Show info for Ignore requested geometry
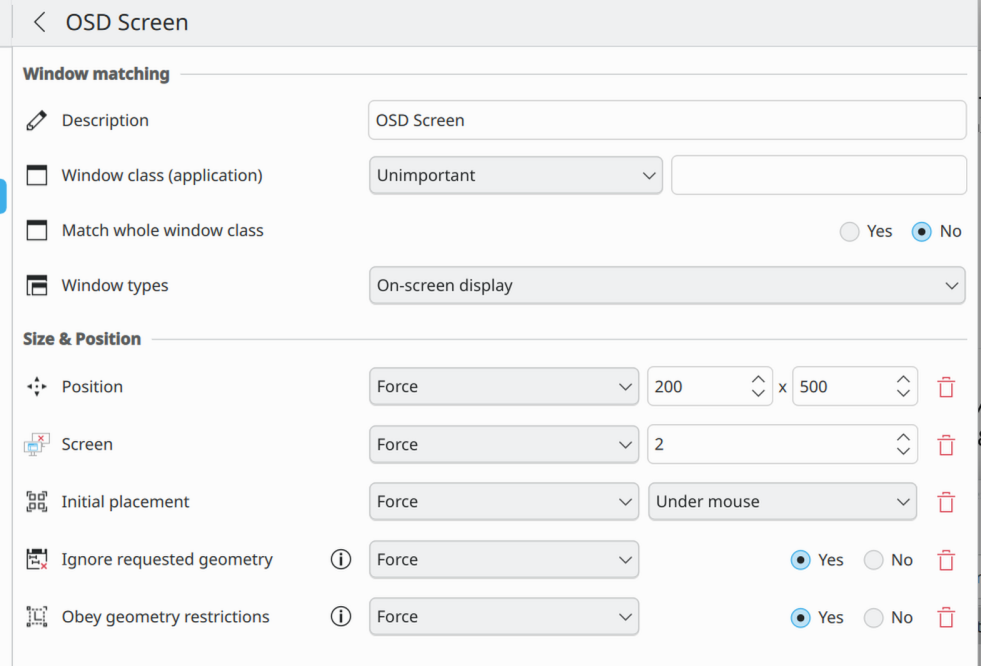 341,560
